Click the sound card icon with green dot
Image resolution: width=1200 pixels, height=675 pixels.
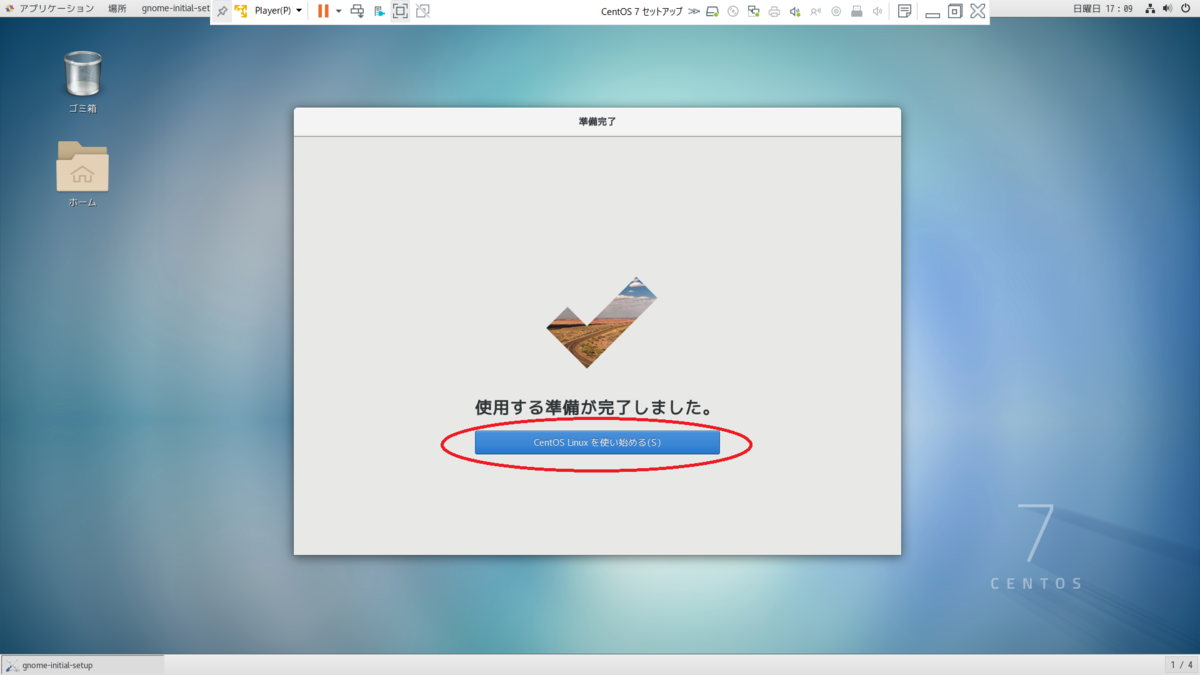point(795,11)
